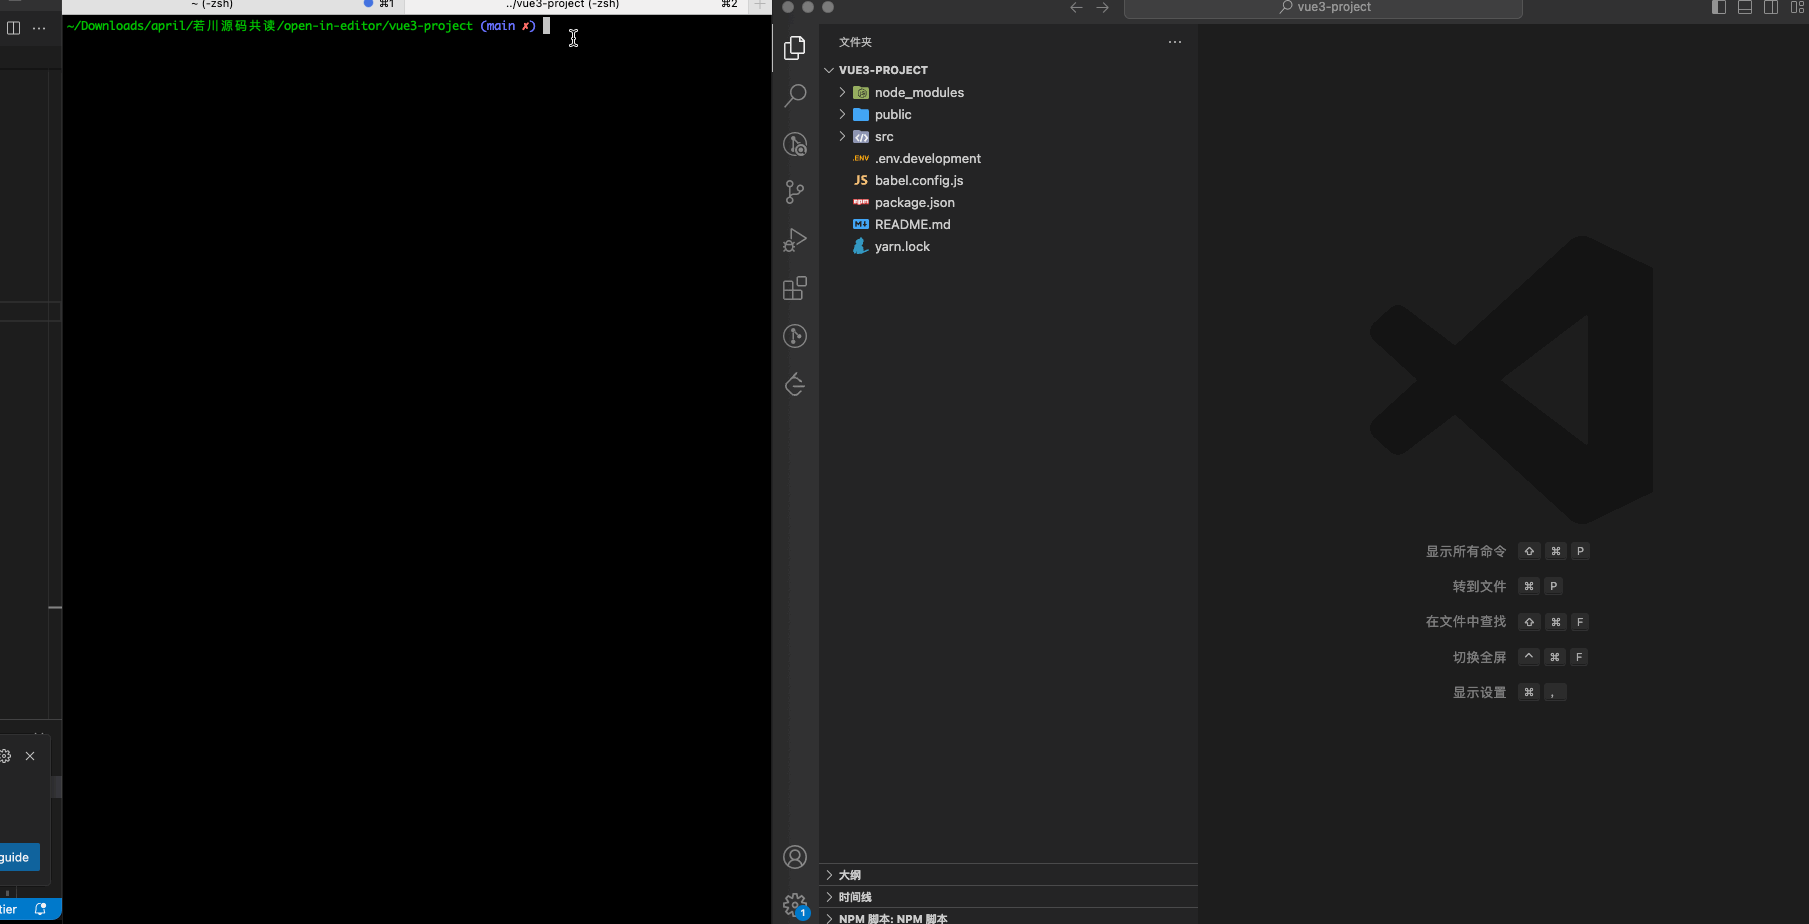The height and width of the screenshot is (924, 1809).
Task: Add a new terminal tab with plus
Action: [759, 5]
